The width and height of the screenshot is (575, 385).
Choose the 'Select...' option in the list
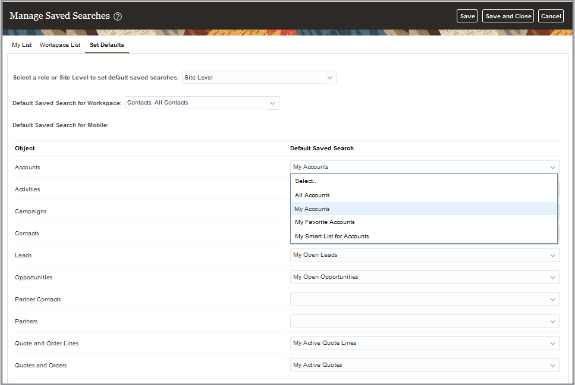[424, 181]
